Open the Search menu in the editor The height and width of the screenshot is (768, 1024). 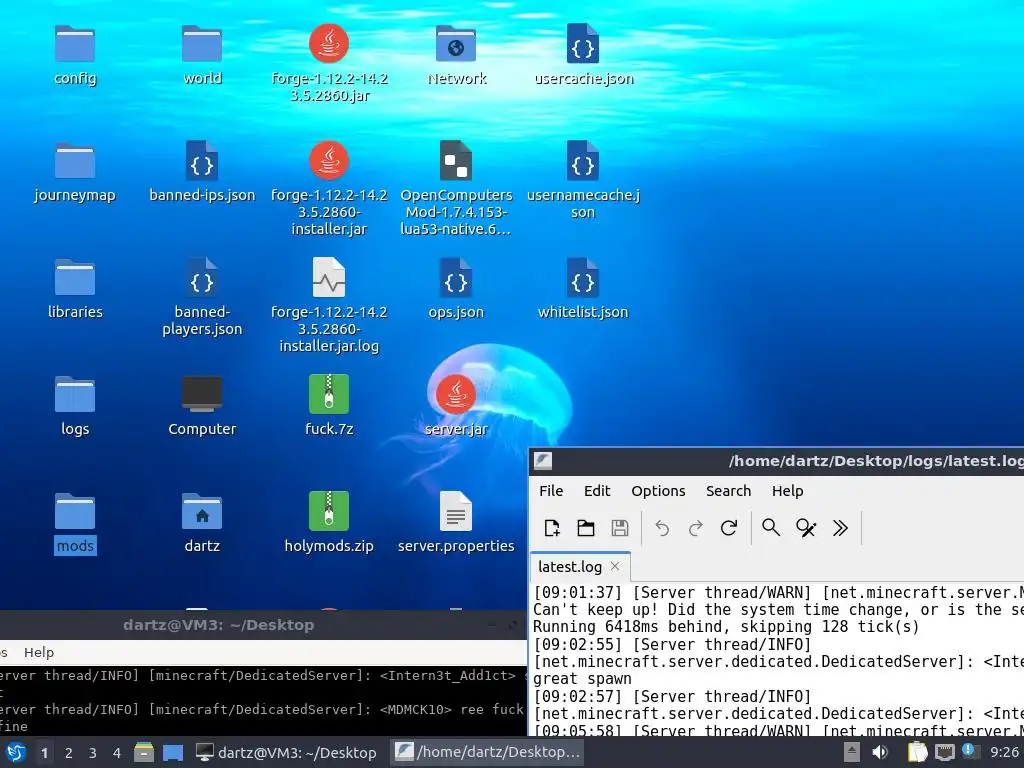tap(728, 490)
